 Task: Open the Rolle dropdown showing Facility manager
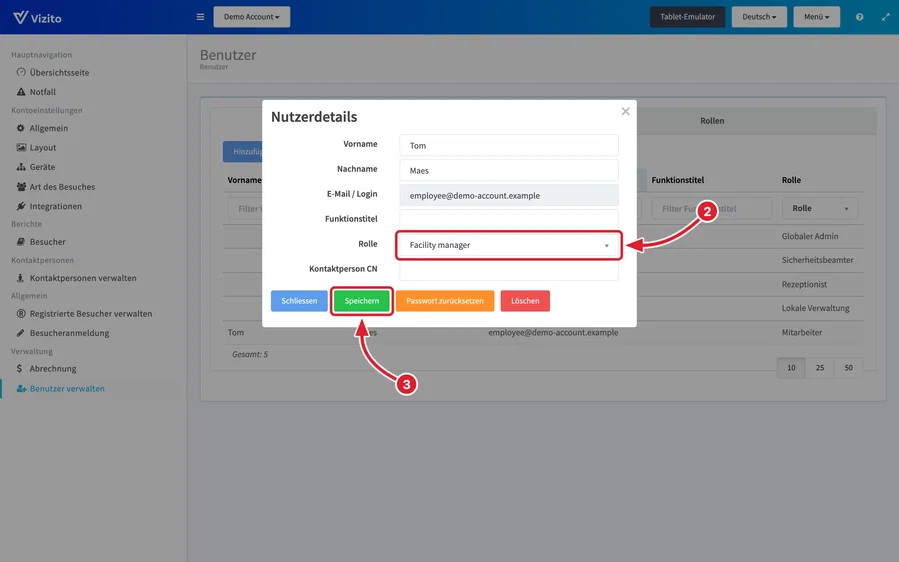click(x=509, y=245)
